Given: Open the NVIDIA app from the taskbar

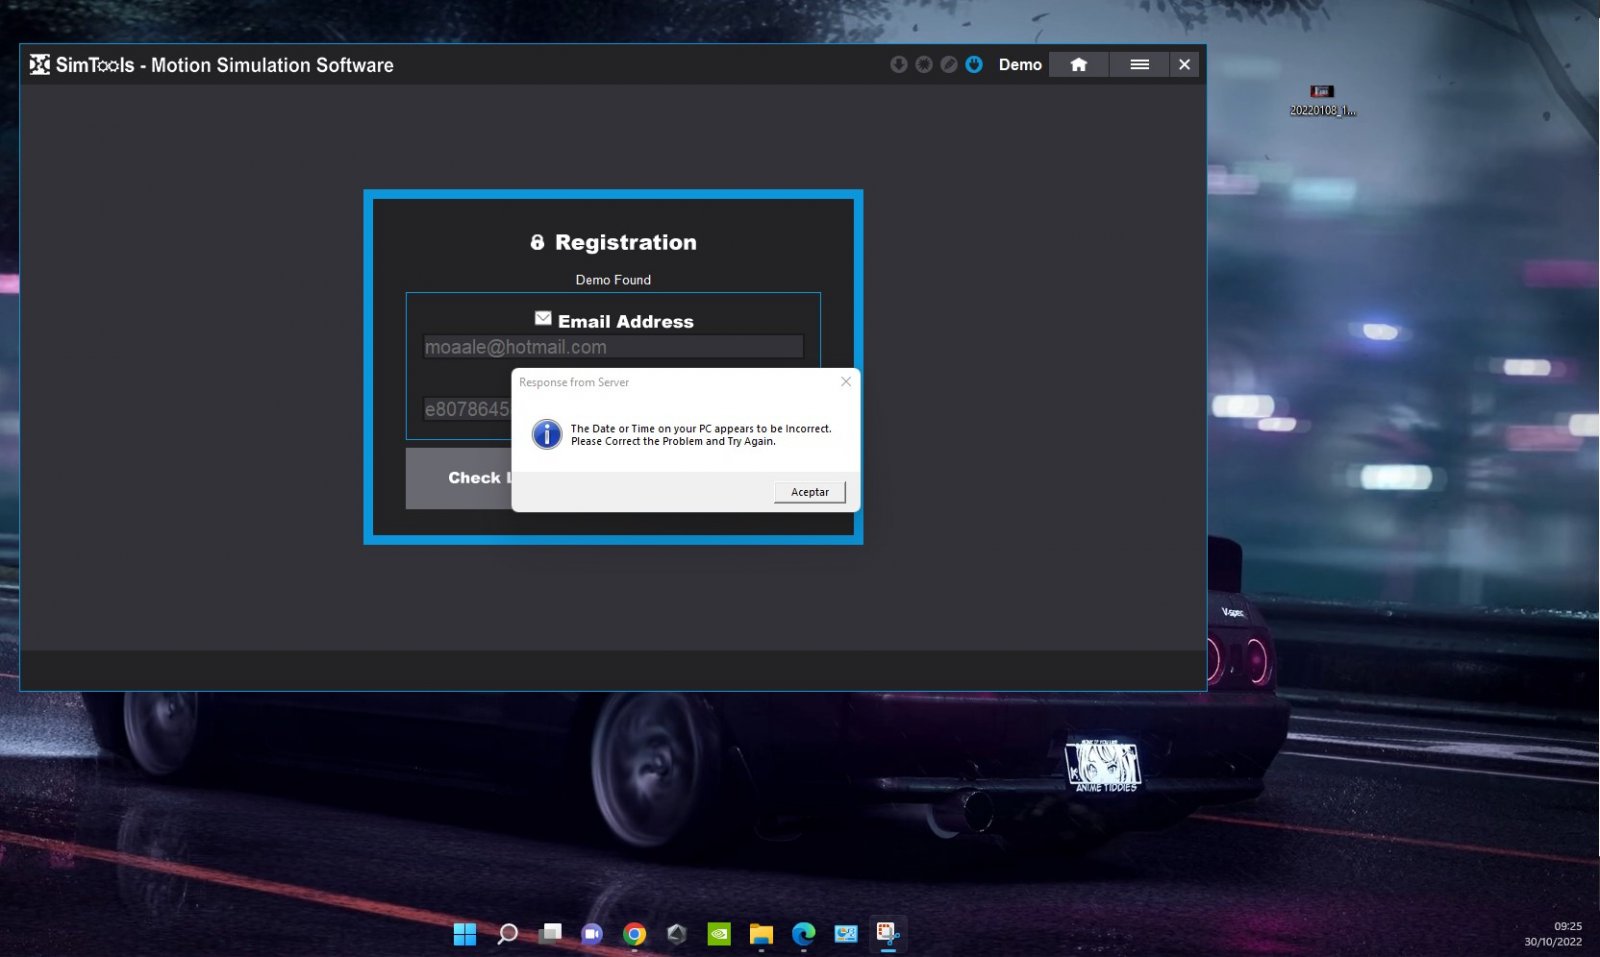Looking at the screenshot, I should (x=719, y=934).
